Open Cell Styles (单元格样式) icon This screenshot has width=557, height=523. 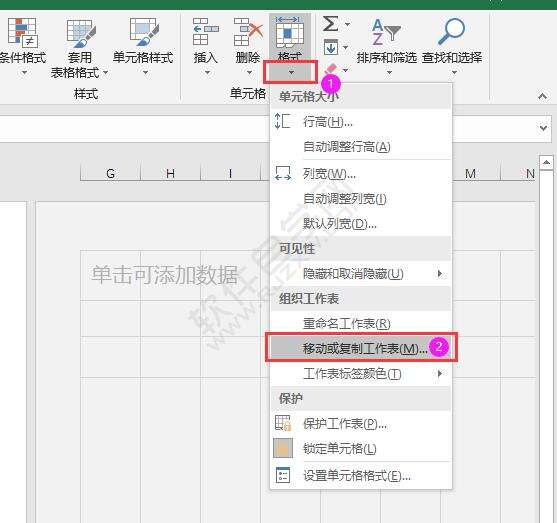(144, 32)
